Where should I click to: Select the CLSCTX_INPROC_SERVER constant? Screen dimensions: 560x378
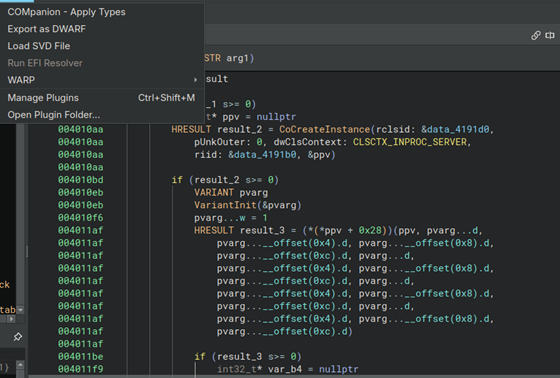click(x=410, y=142)
